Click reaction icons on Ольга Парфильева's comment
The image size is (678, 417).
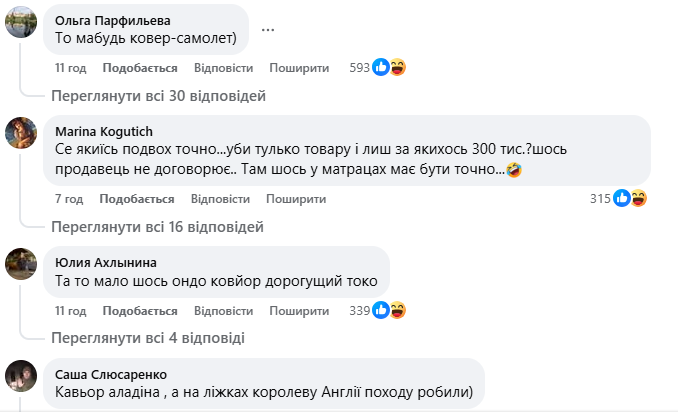(389, 68)
